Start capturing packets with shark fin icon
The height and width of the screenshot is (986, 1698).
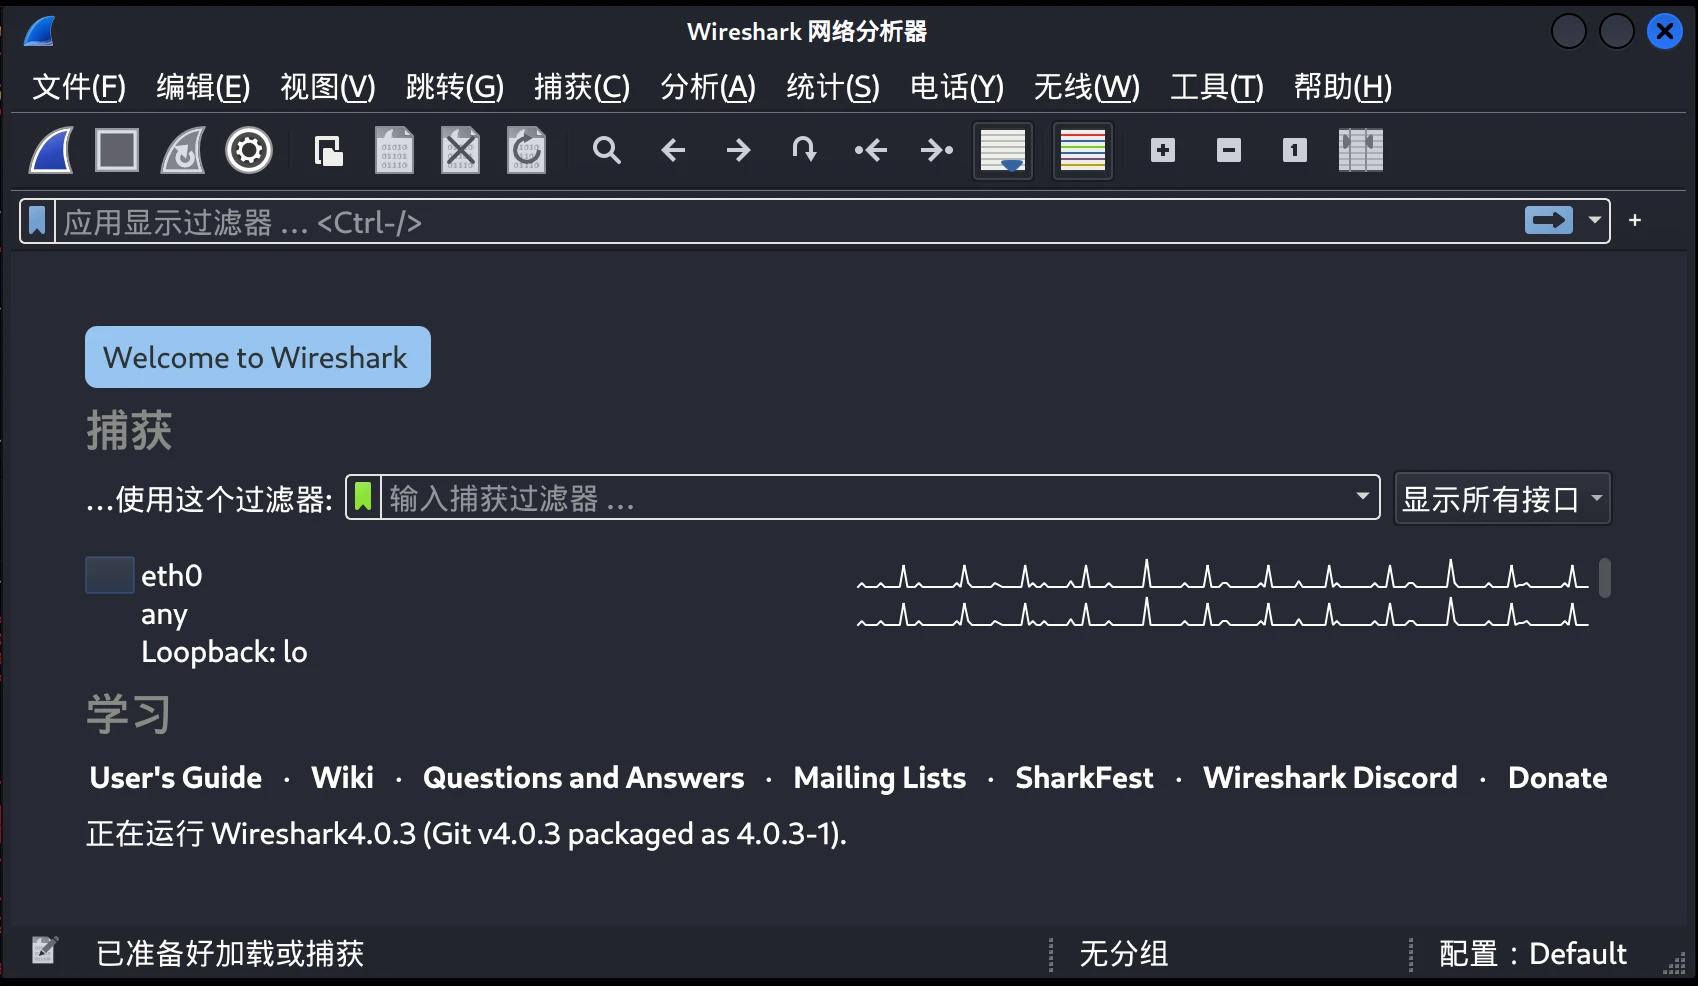[51, 151]
